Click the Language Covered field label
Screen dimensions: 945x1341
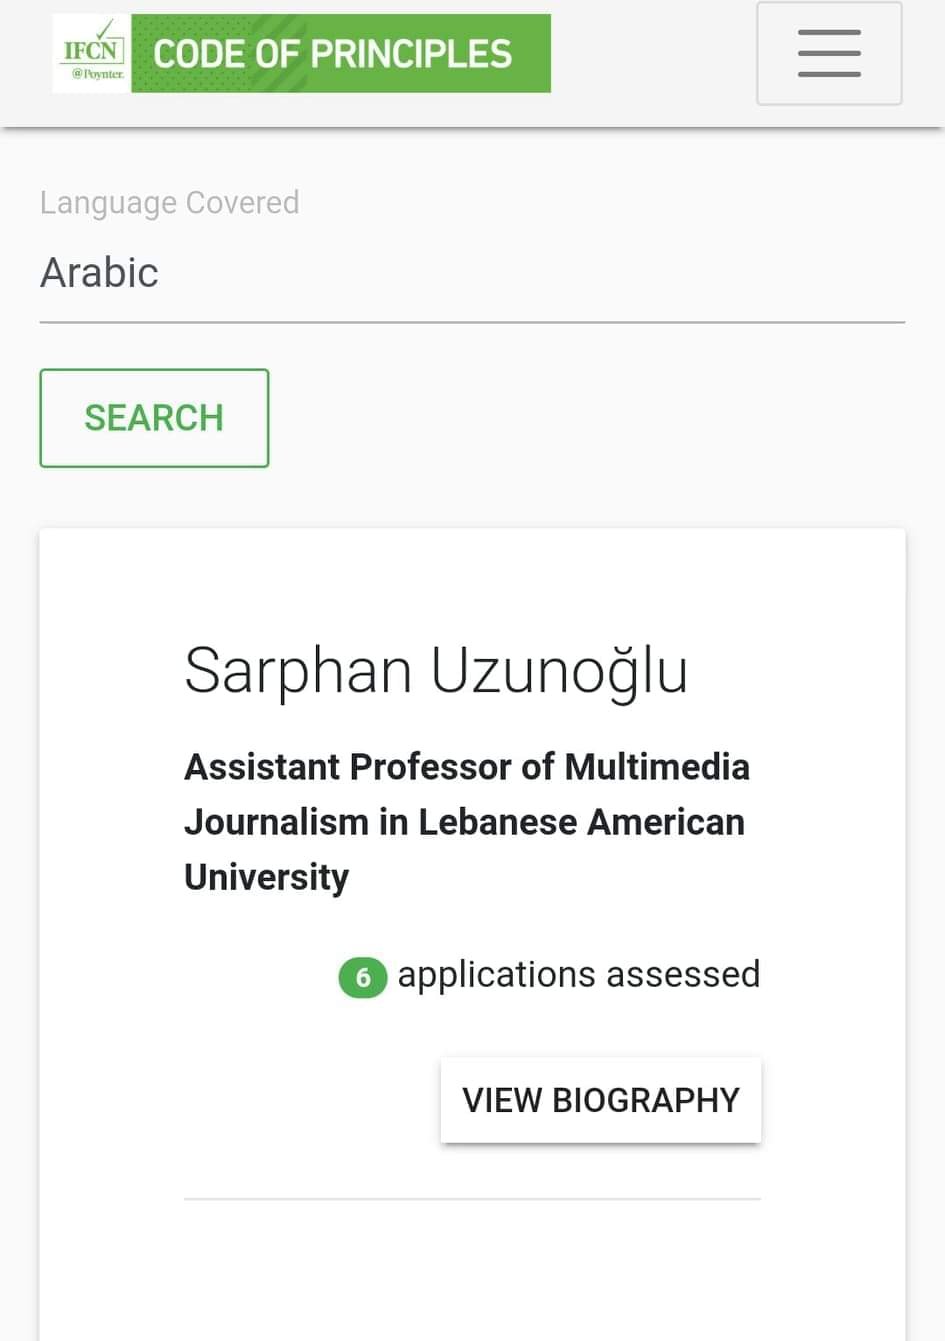[x=169, y=202]
